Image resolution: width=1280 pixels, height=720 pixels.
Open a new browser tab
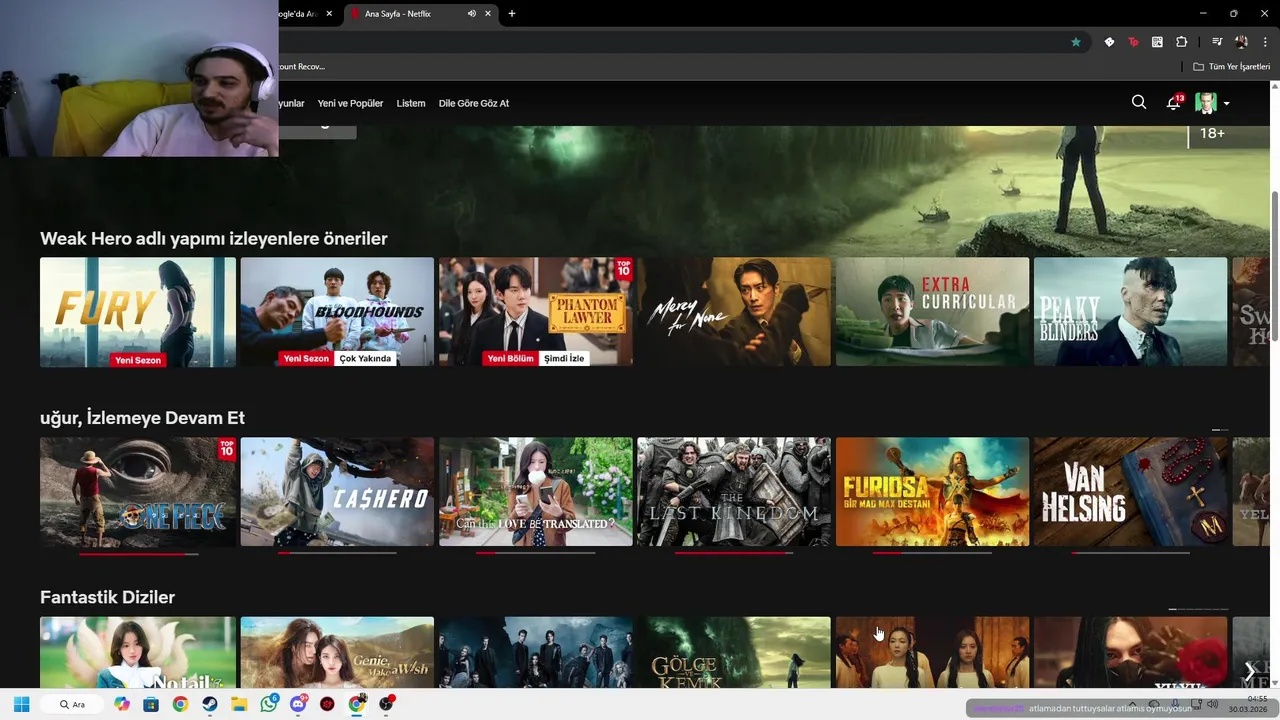[x=512, y=14]
